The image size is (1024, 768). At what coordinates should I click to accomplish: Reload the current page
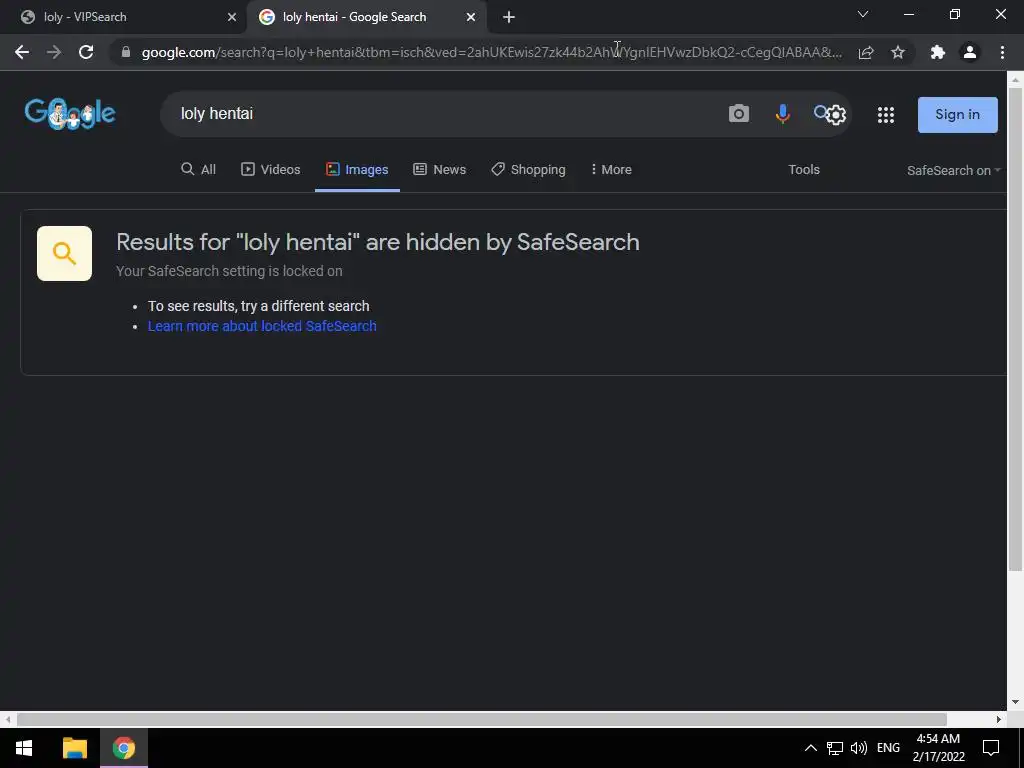tap(86, 52)
